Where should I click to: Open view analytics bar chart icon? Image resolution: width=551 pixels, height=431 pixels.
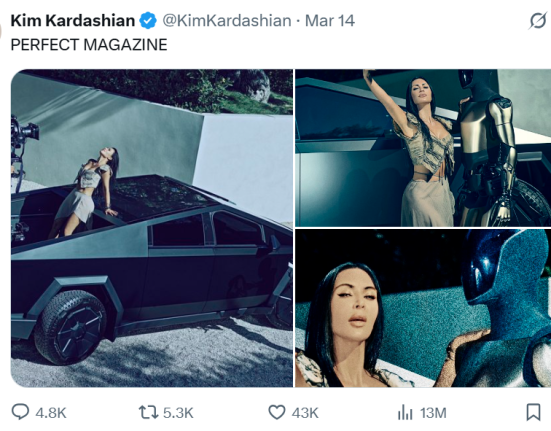pos(405,412)
